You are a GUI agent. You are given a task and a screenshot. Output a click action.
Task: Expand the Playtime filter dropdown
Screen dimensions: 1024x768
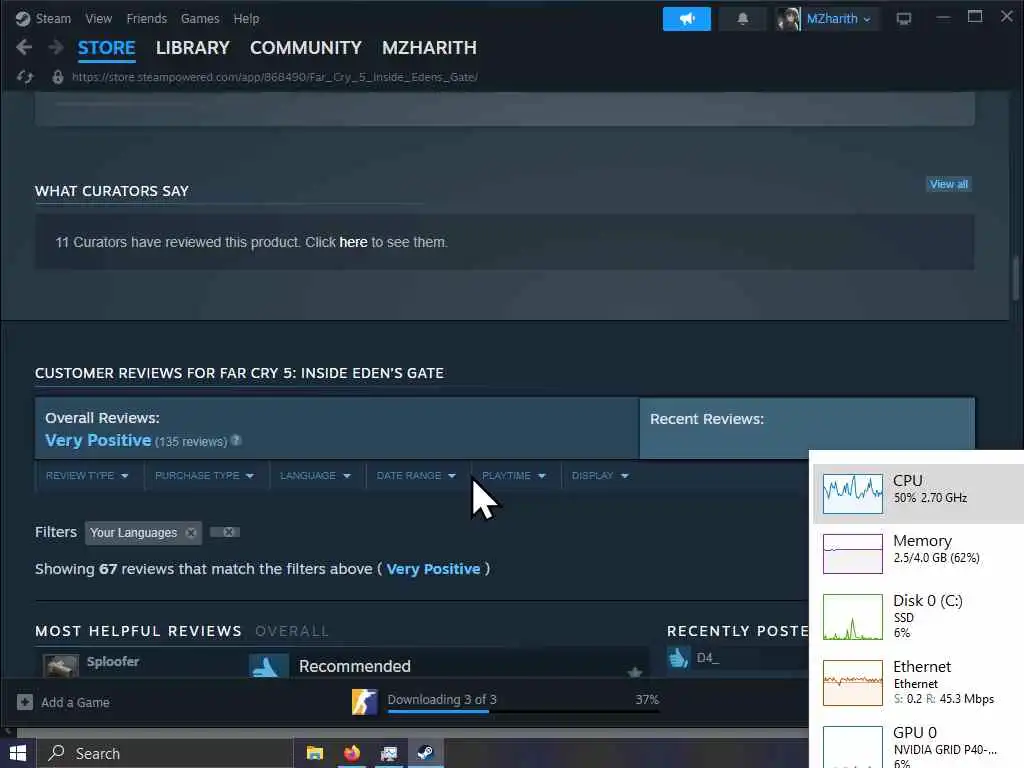[514, 475]
